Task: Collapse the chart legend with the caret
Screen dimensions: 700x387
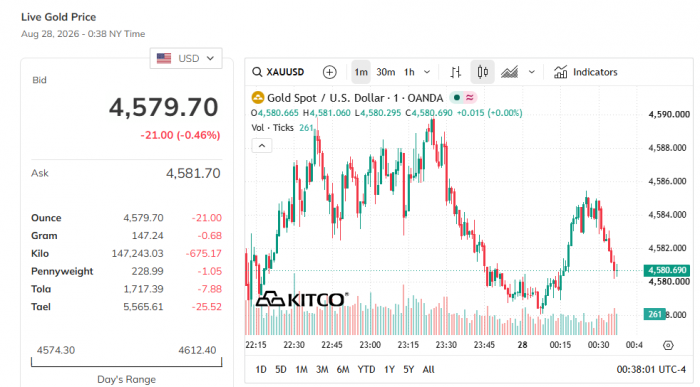Action: point(262,146)
